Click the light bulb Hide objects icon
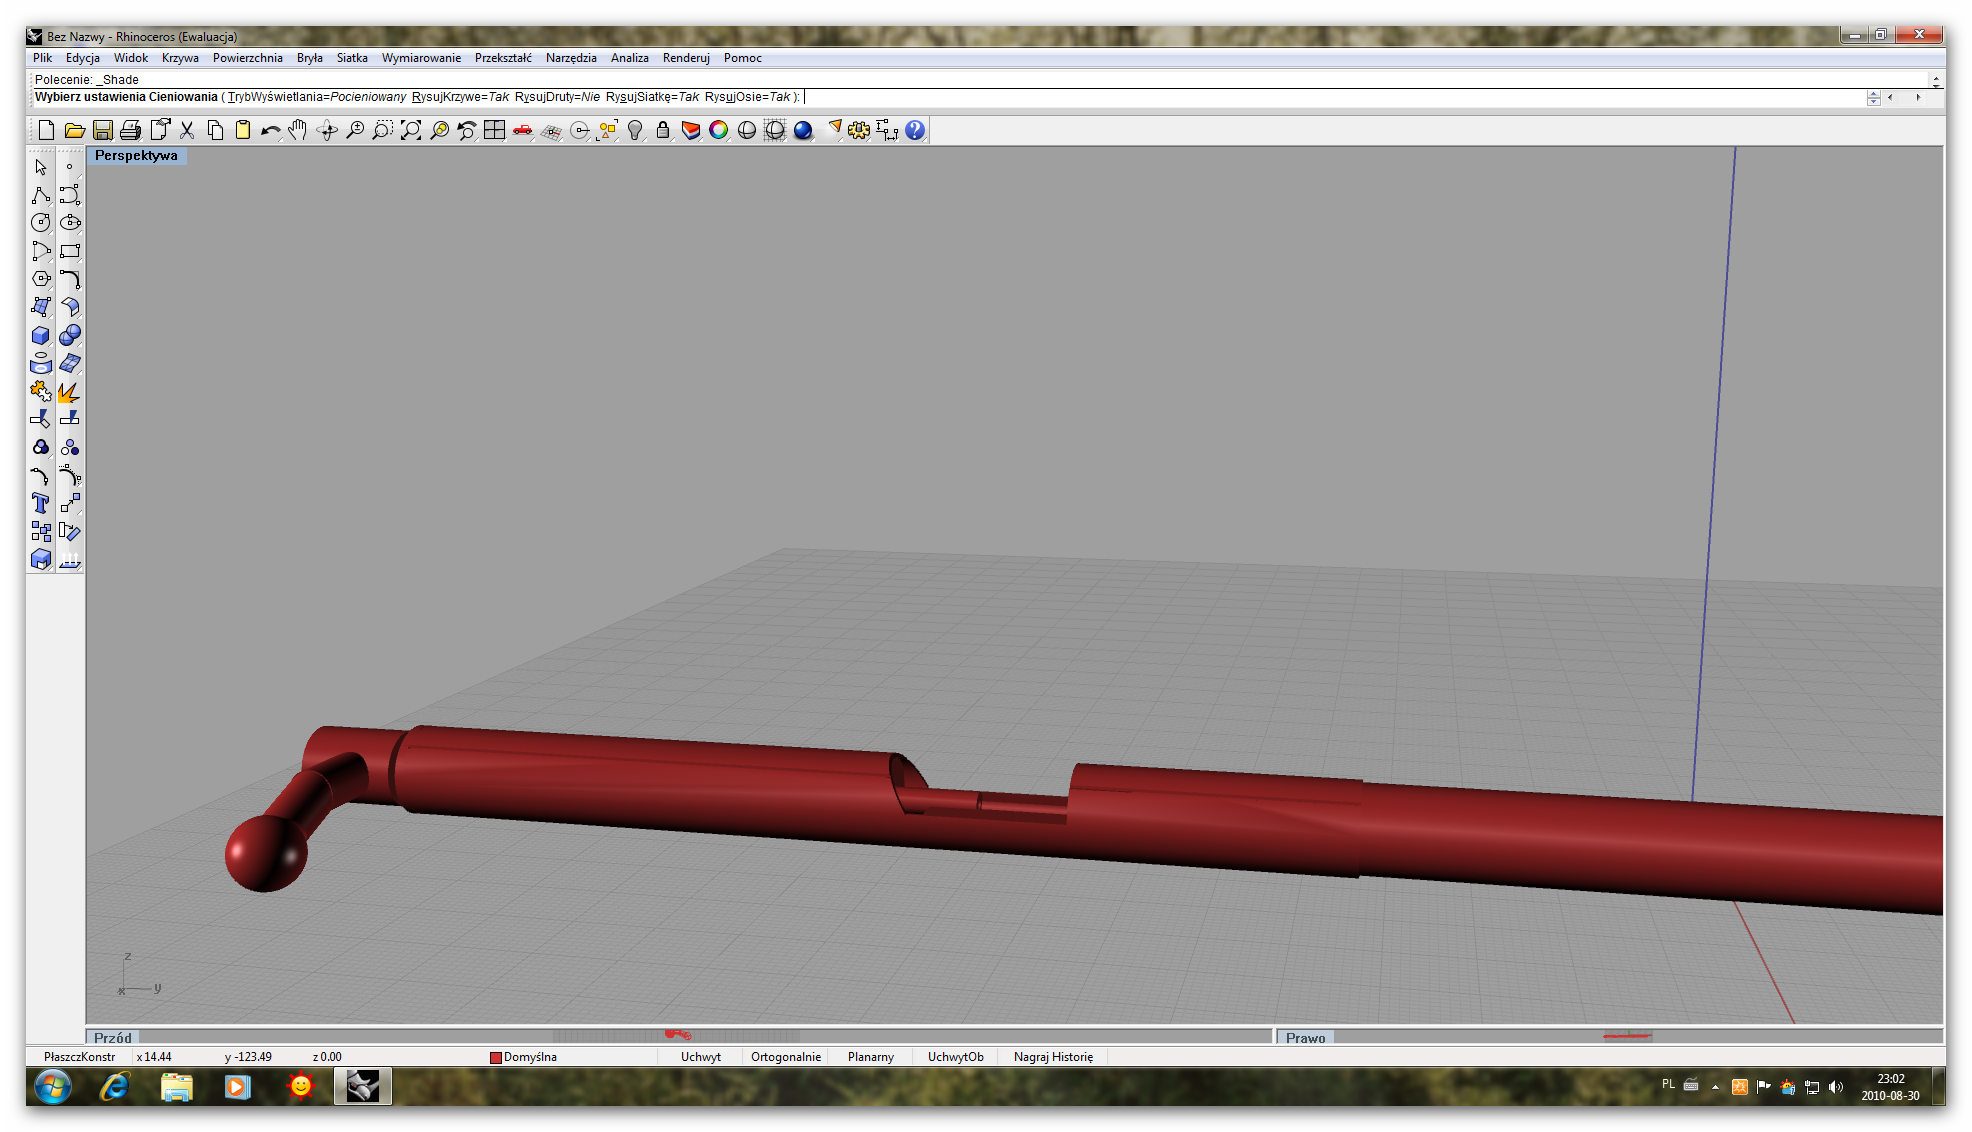 (x=635, y=130)
